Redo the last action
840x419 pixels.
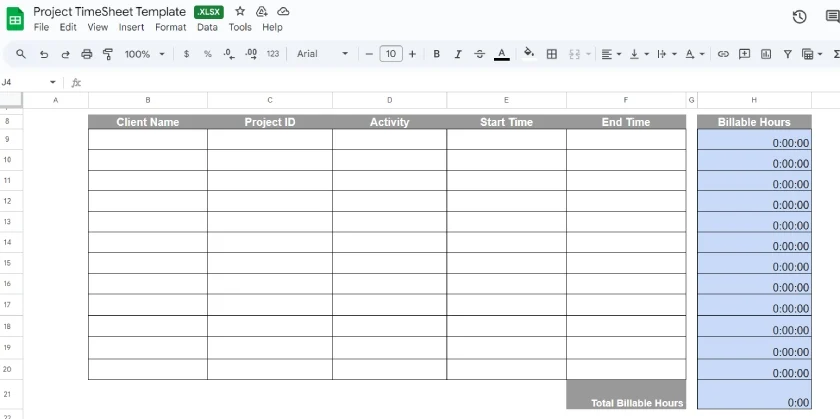click(x=65, y=54)
